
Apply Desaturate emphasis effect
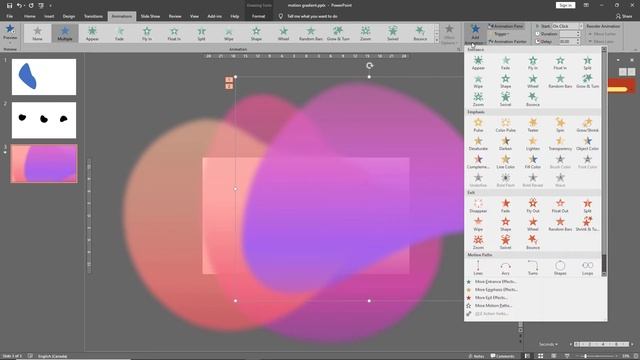tap(478, 143)
